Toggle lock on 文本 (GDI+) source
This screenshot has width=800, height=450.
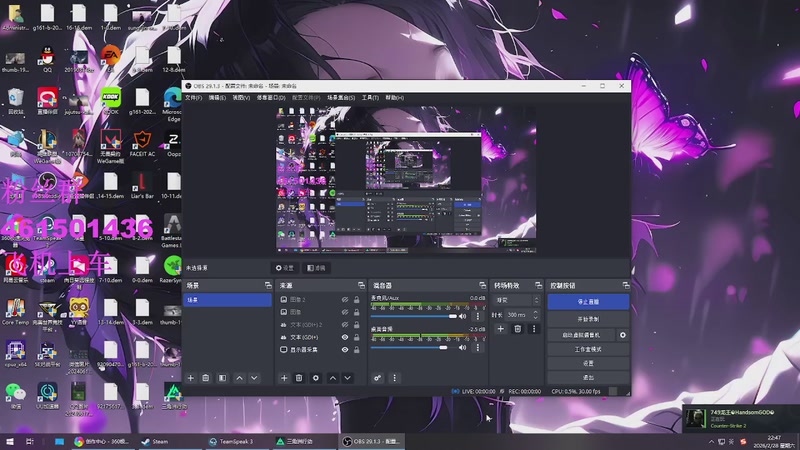[357, 337]
